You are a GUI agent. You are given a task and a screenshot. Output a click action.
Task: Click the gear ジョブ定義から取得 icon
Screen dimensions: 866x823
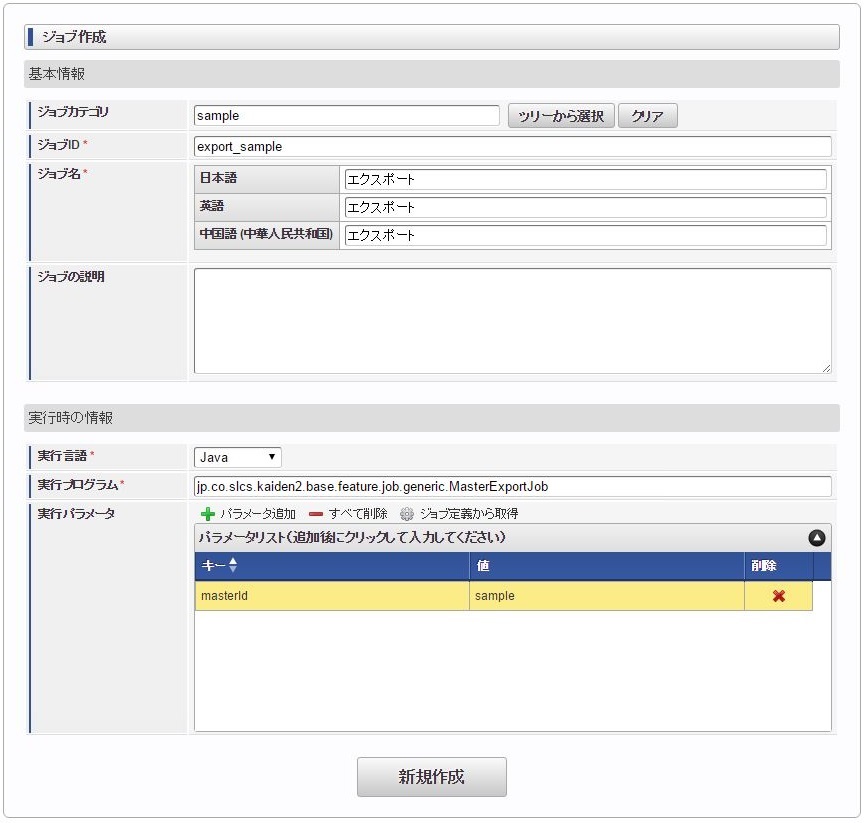(x=406, y=514)
